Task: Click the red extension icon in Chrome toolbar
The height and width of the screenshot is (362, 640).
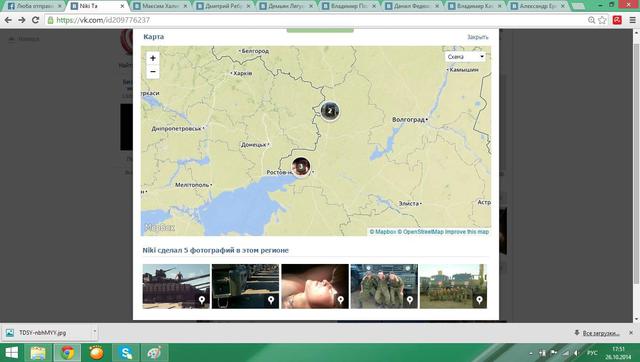Action: 617,20
